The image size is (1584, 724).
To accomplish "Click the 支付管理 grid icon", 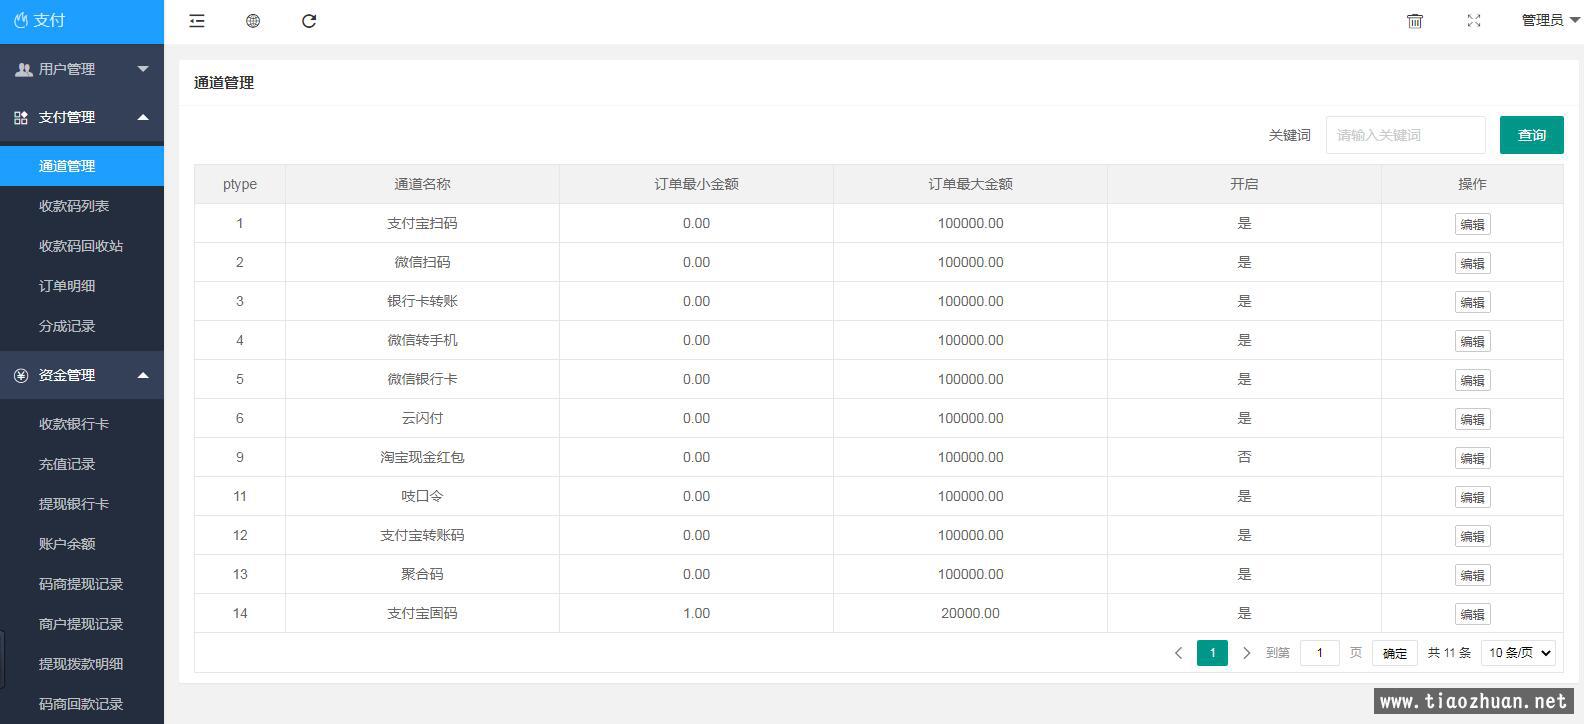I will 21,117.
